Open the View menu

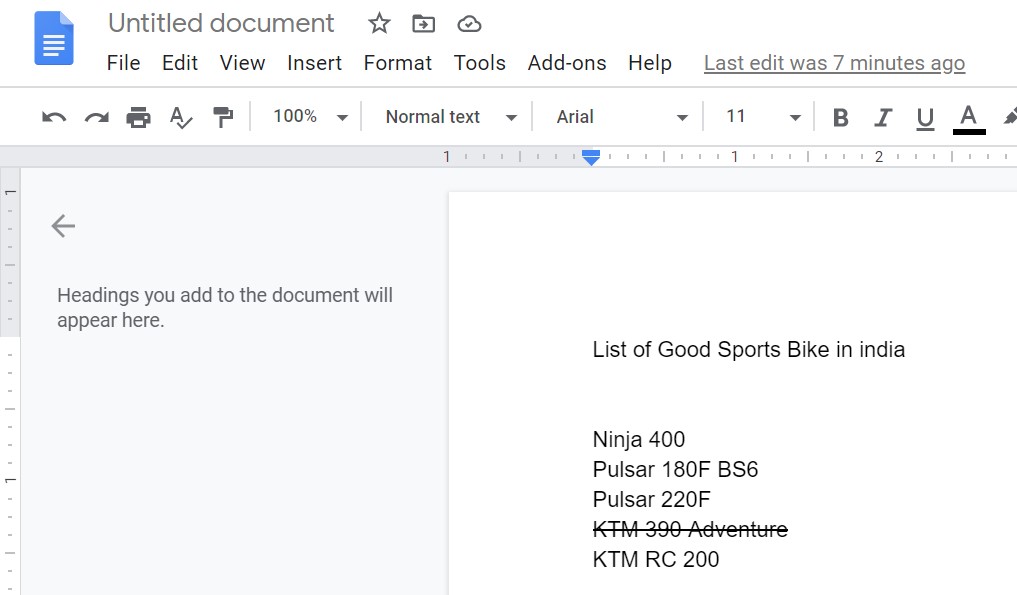[x=242, y=63]
